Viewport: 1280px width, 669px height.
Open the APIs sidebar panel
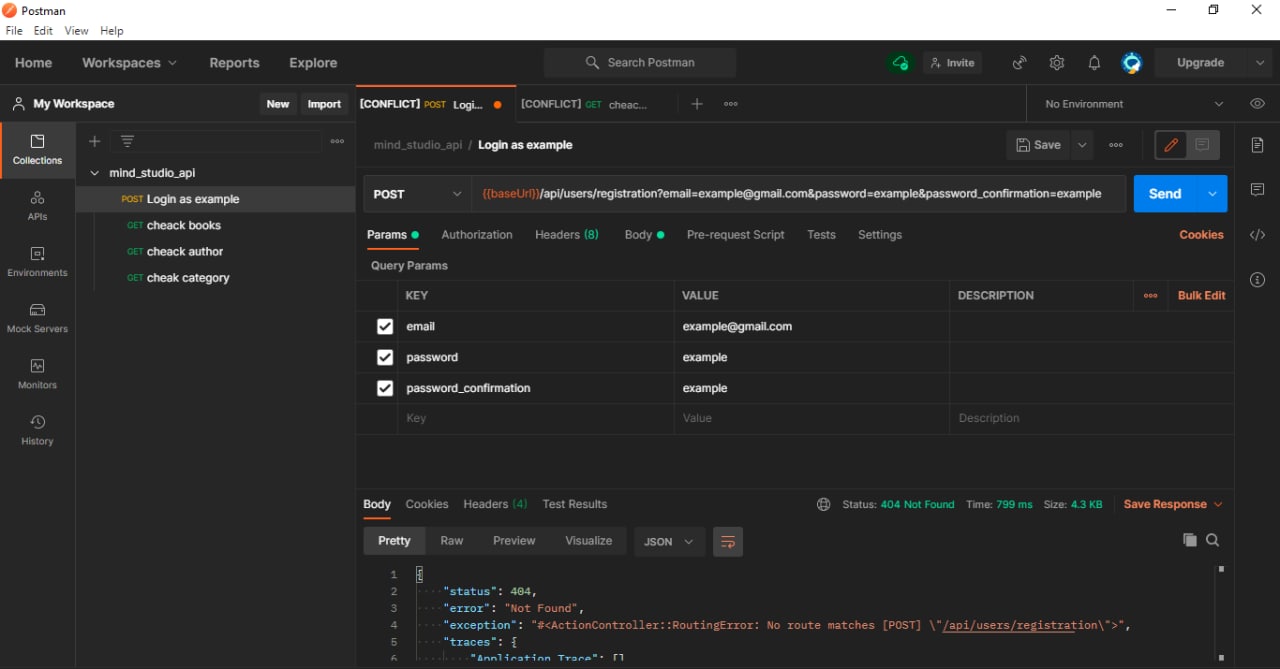[x=37, y=206]
